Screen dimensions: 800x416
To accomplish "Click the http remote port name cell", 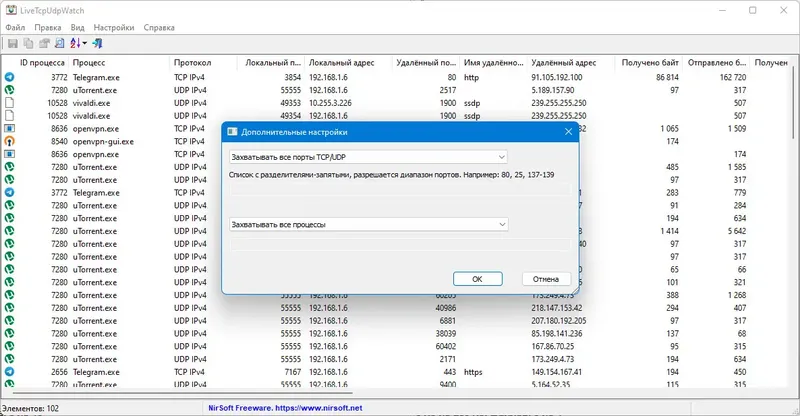I will click(x=471, y=77).
